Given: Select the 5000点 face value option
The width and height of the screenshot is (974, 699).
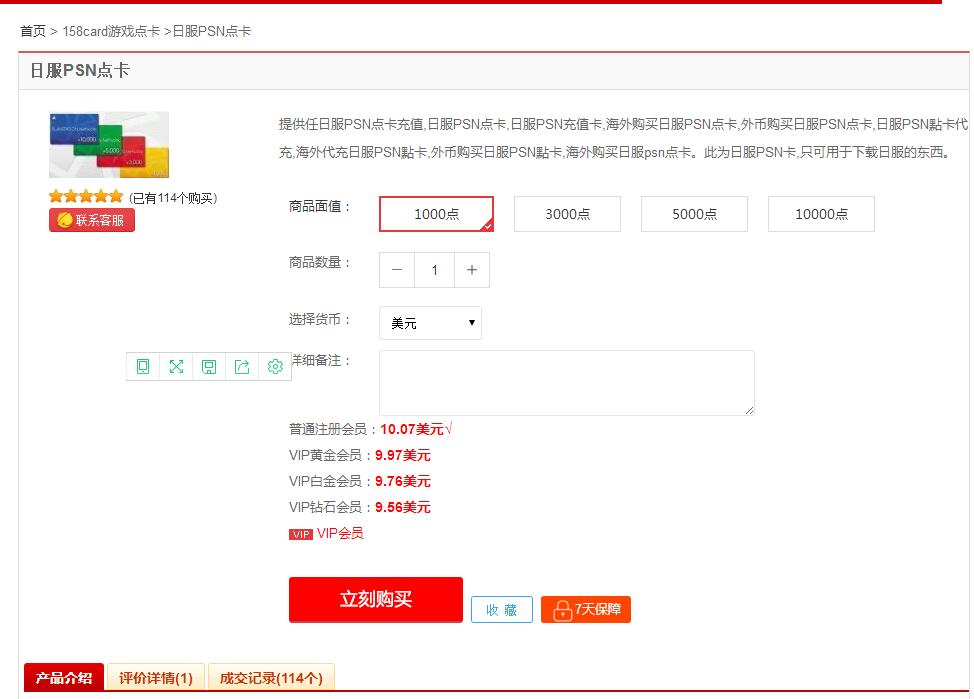Looking at the screenshot, I should 694,214.
